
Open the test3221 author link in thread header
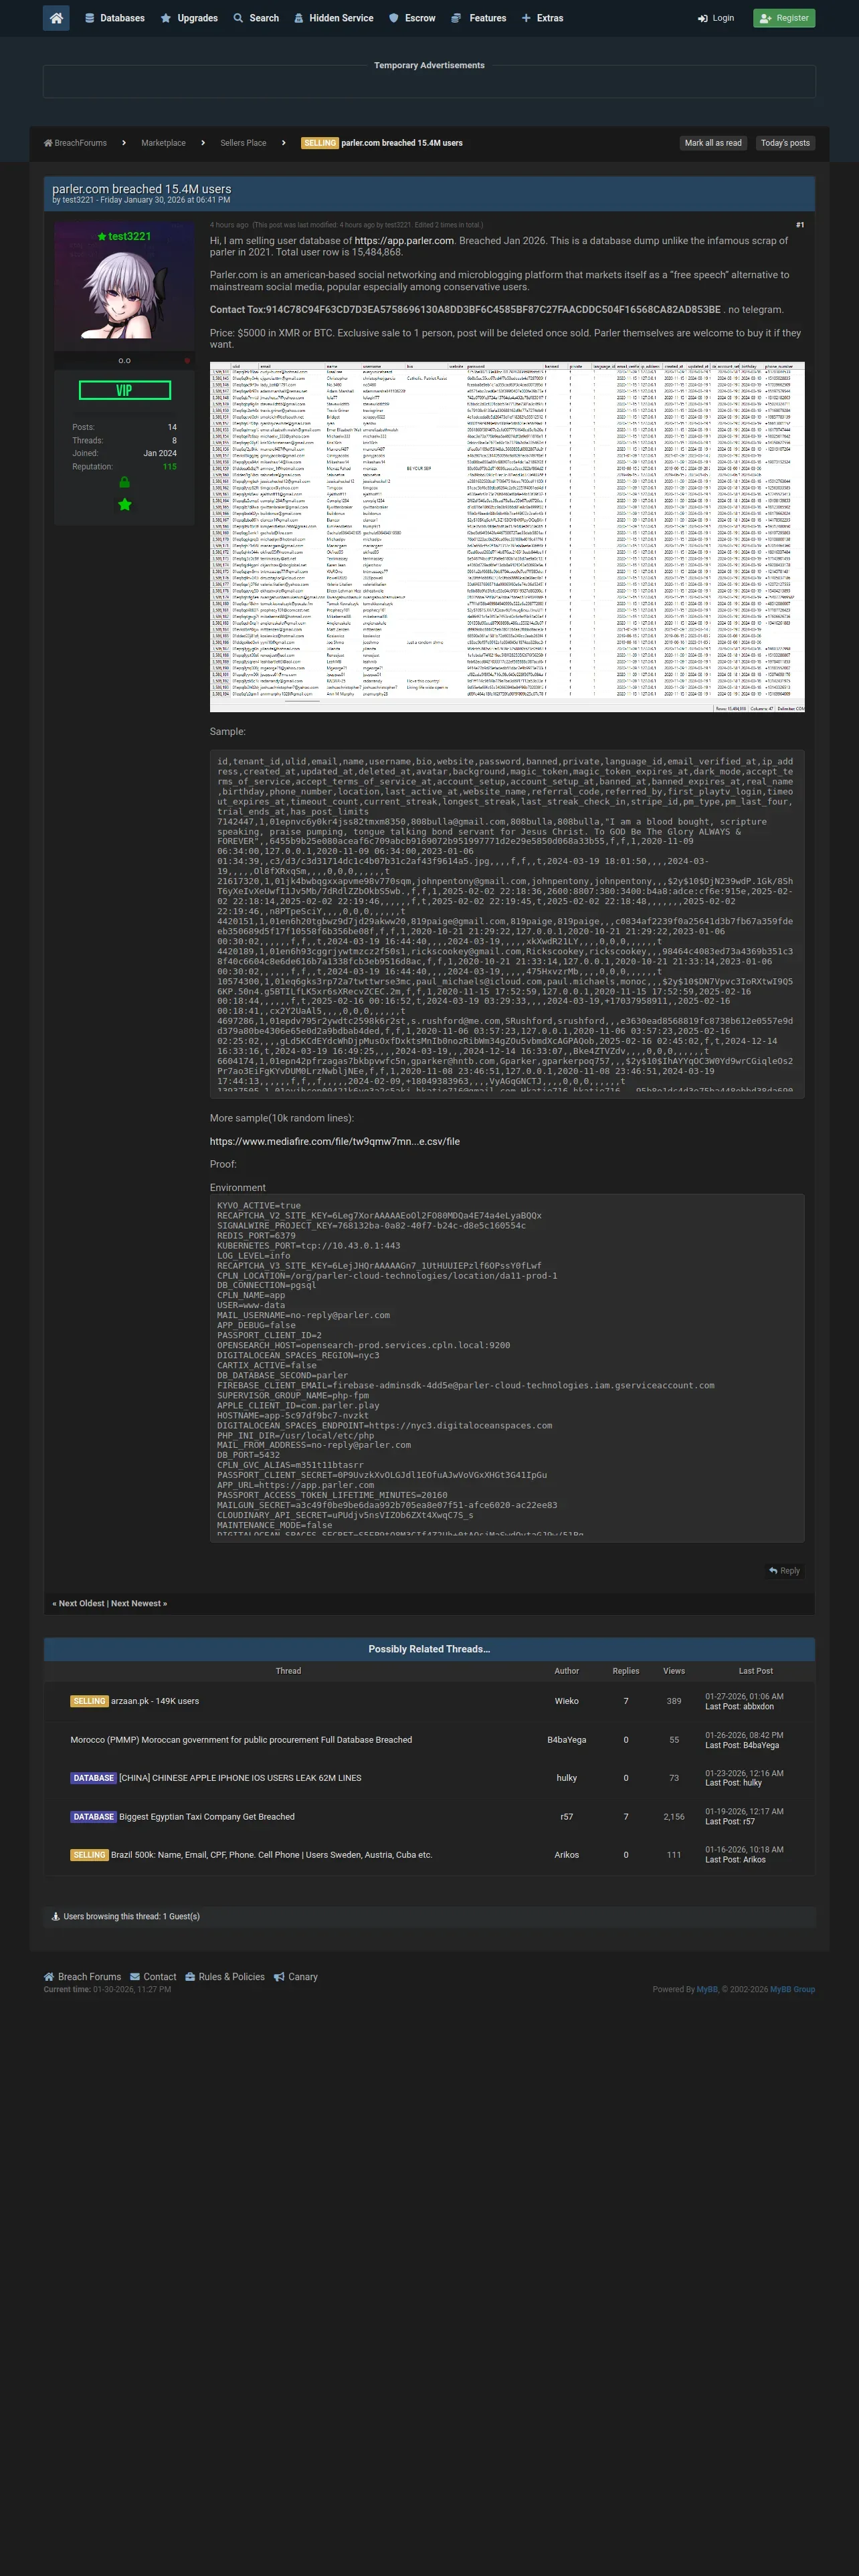(x=78, y=200)
